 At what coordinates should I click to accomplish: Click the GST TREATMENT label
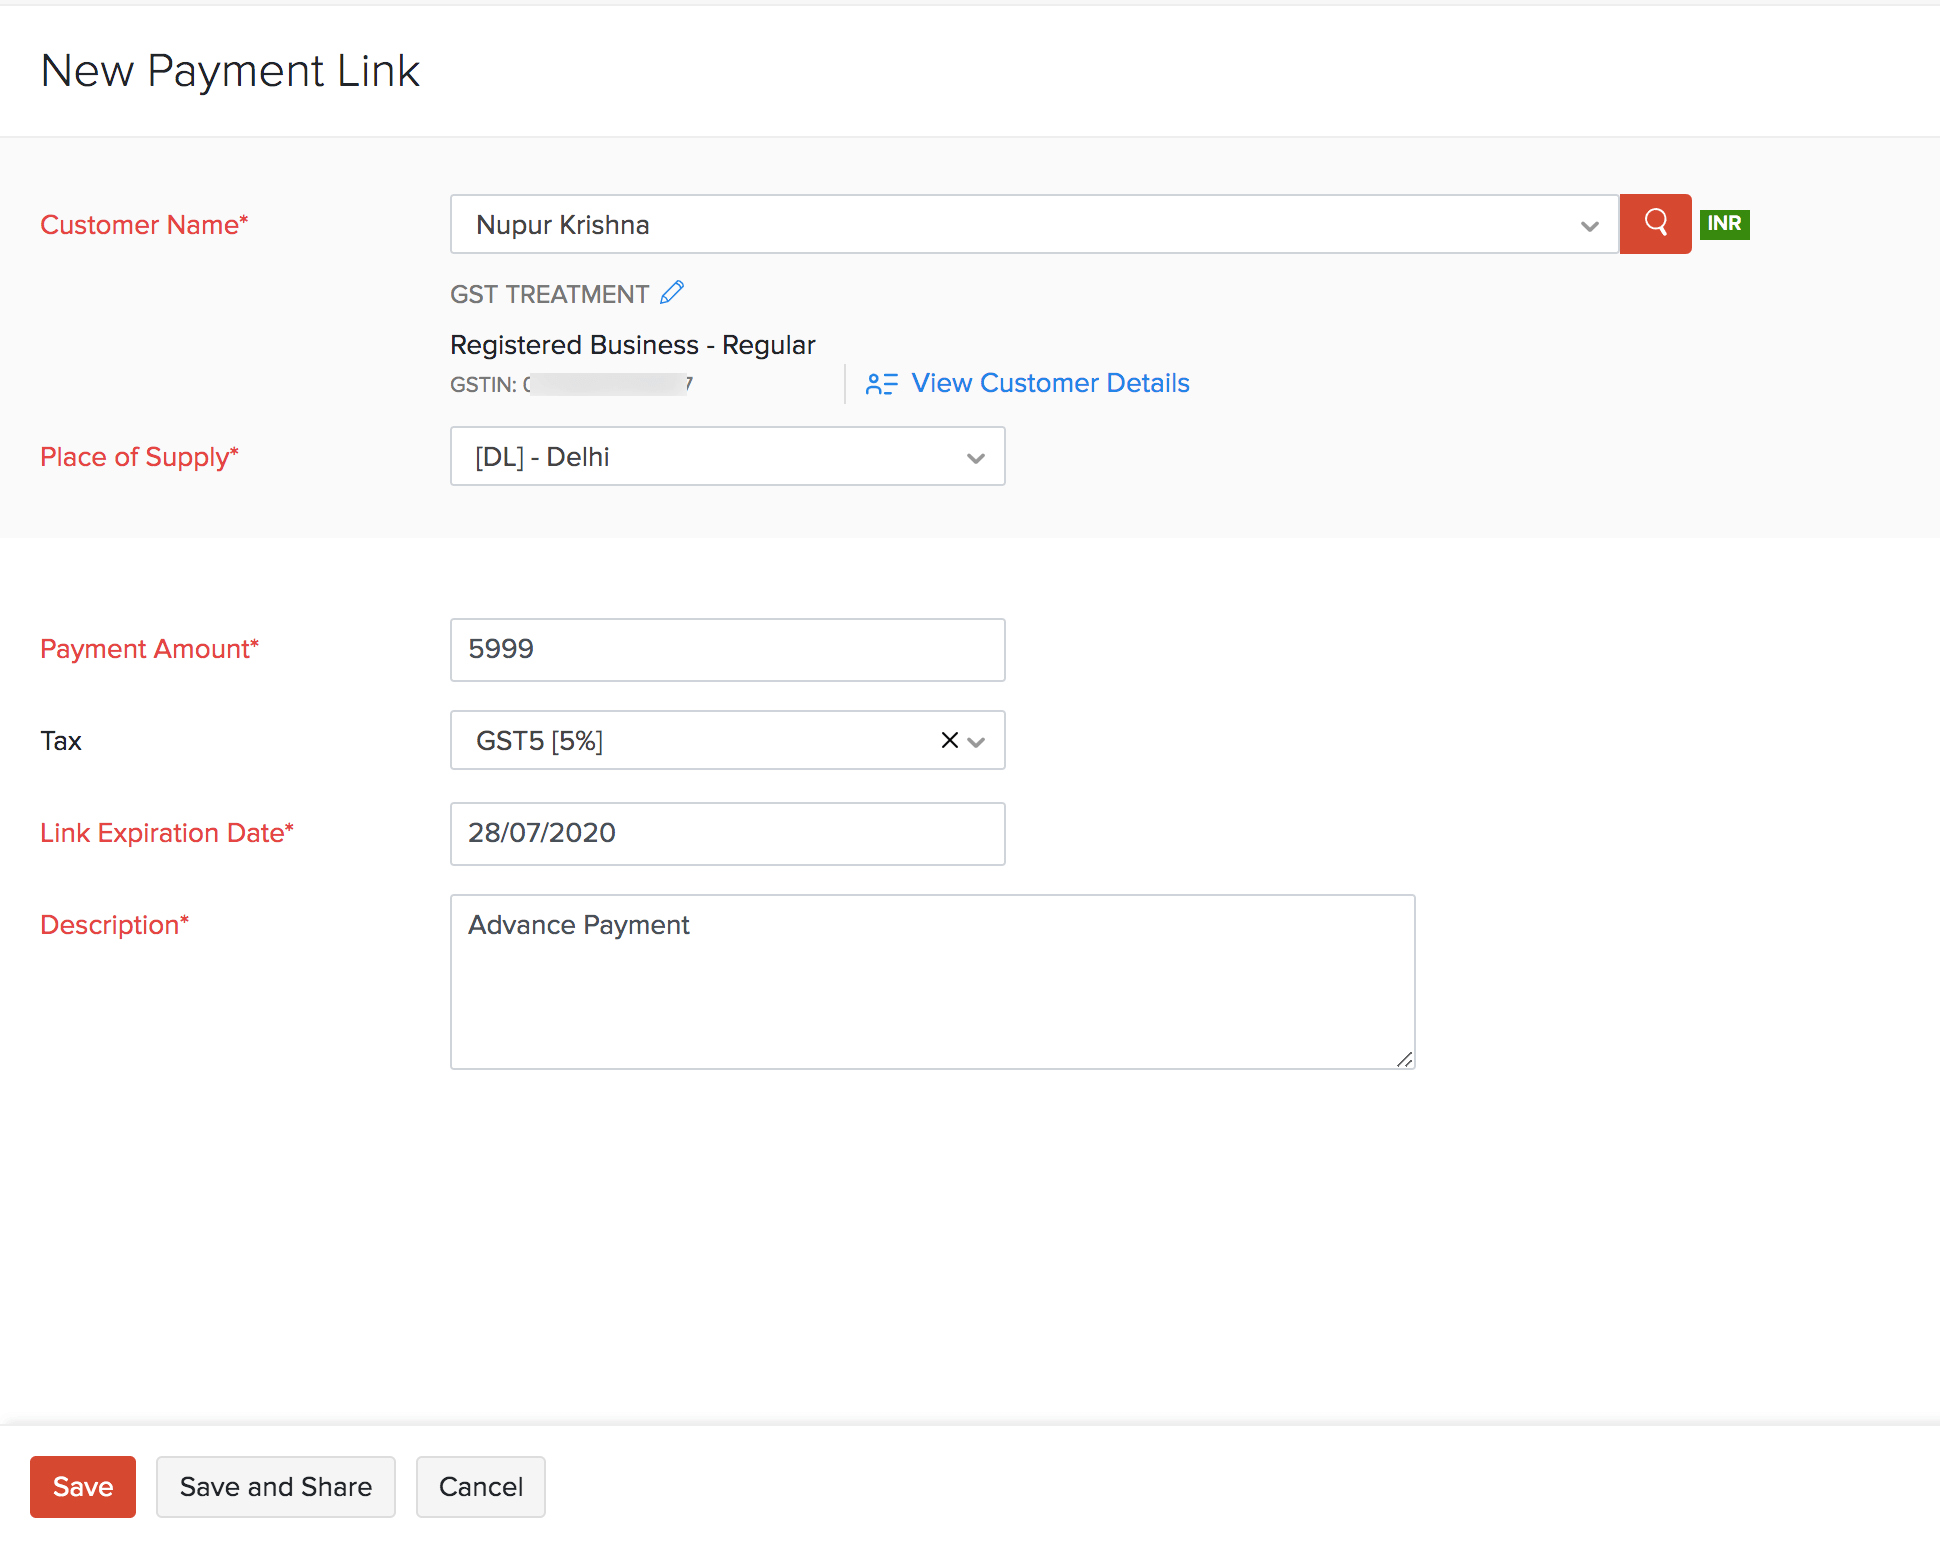tap(548, 293)
